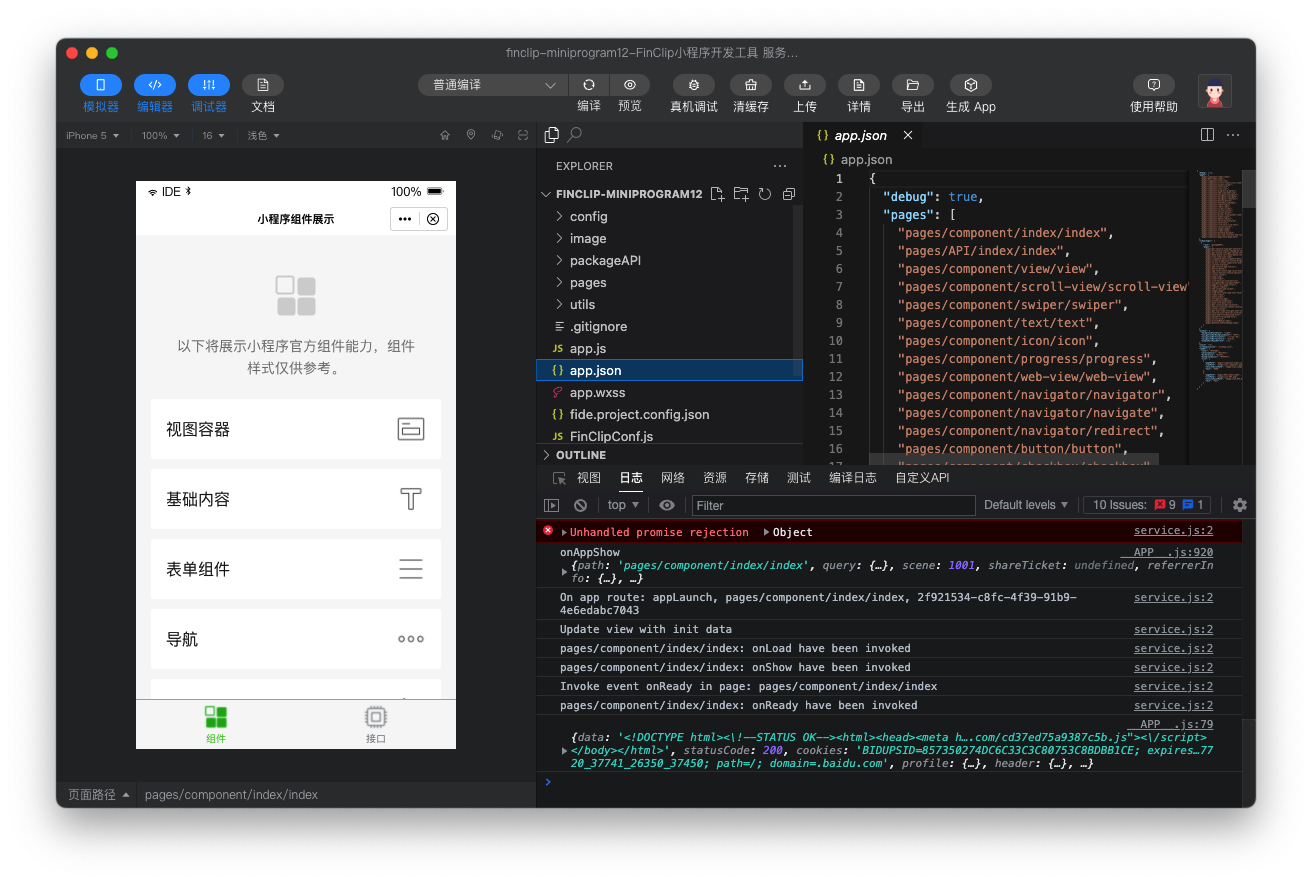Click the service.js:2 link on error row
The image size is (1312, 882).
(1173, 532)
